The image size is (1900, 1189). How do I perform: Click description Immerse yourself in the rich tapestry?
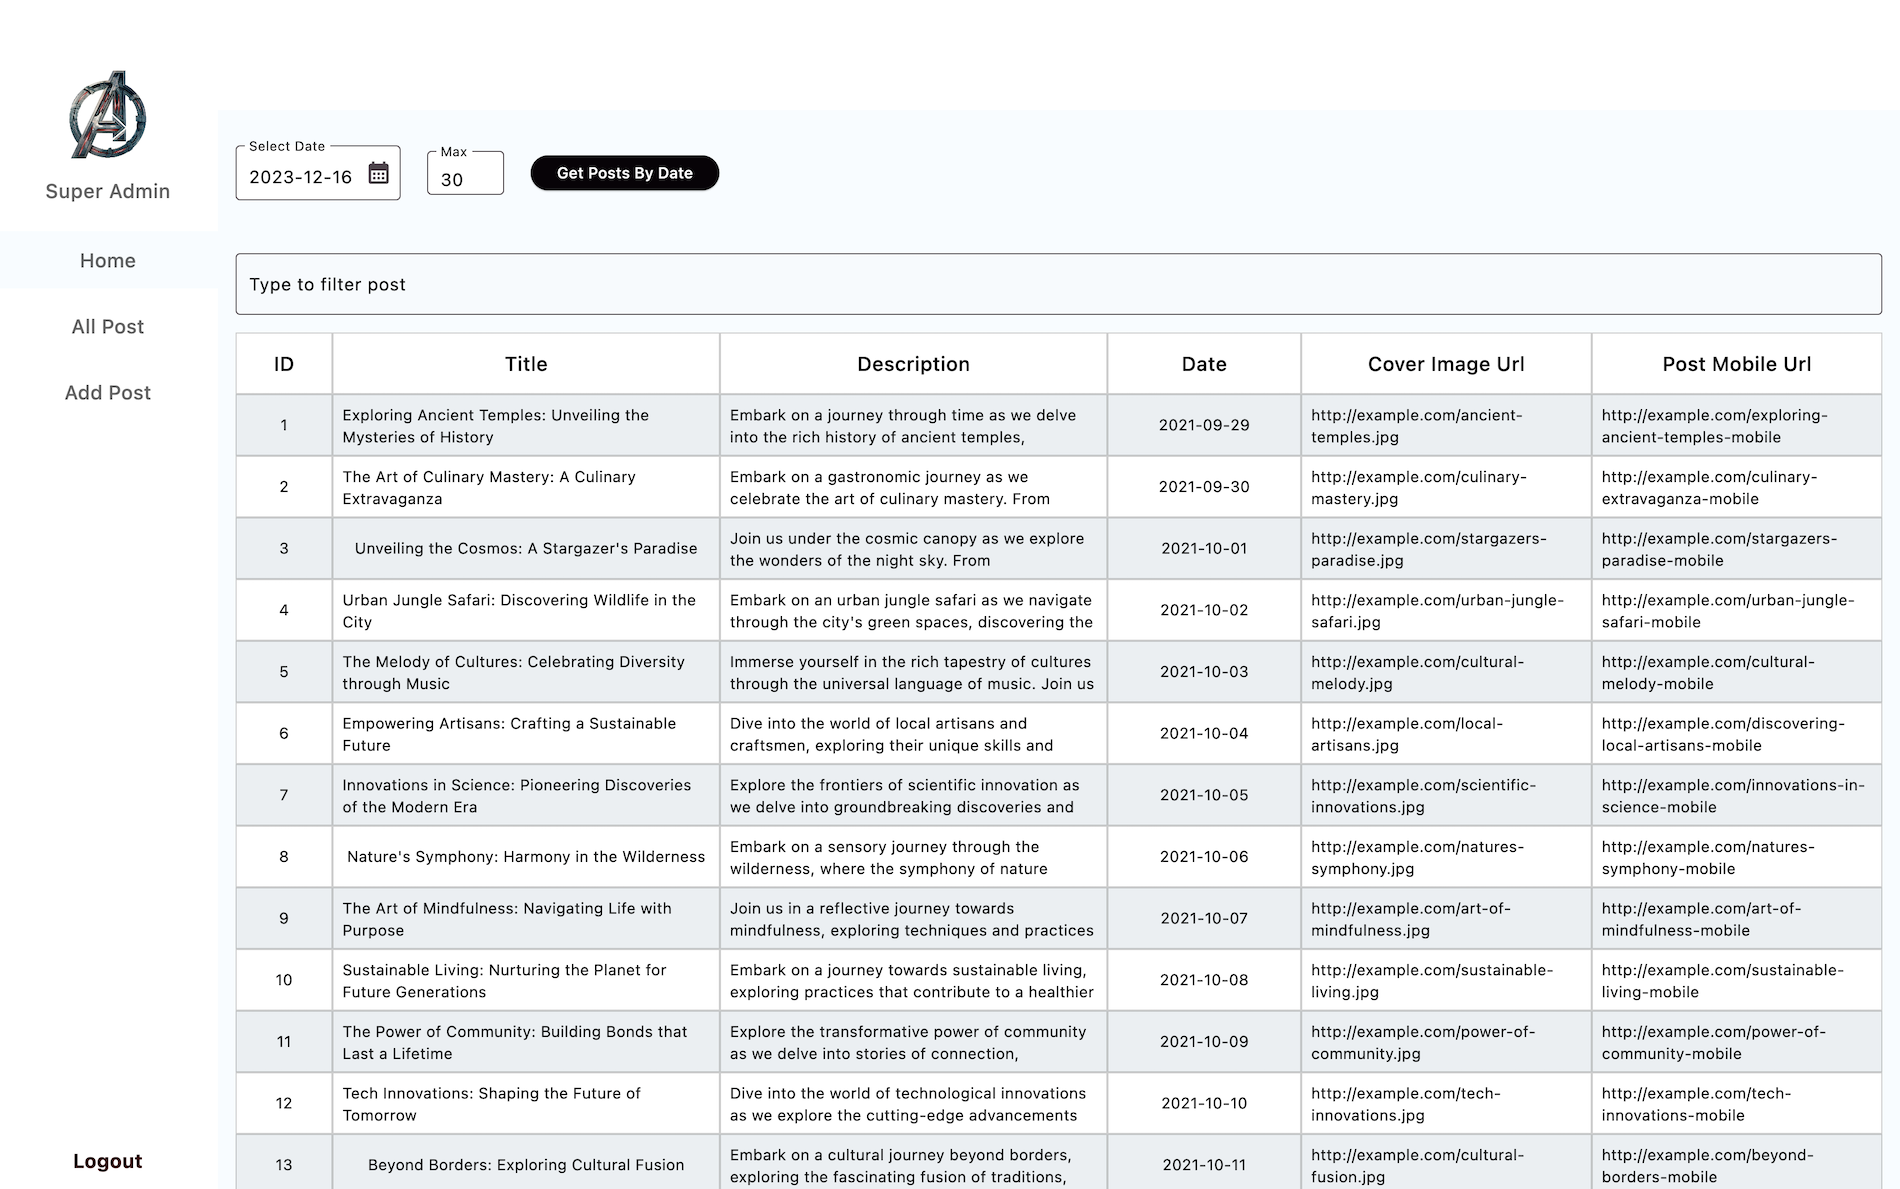click(x=912, y=673)
